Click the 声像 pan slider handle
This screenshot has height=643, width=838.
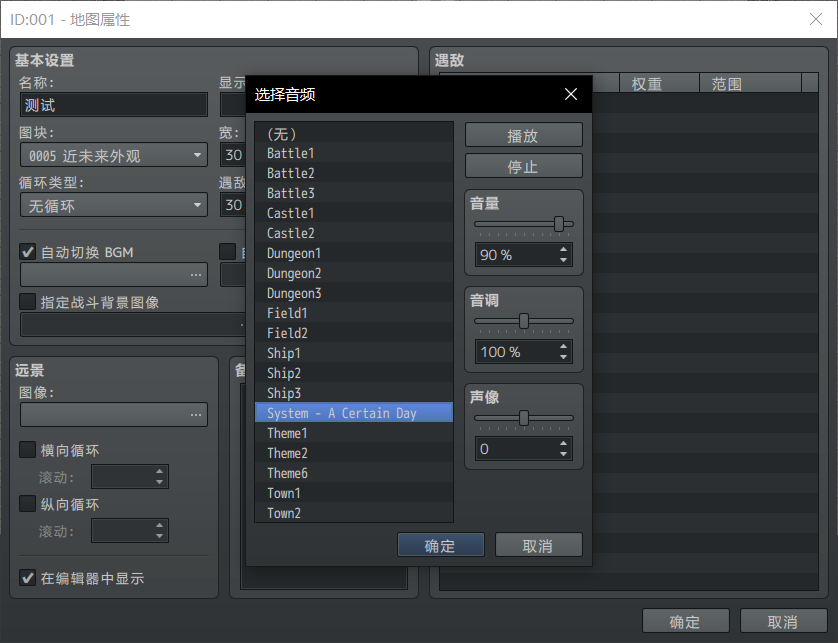point(524,418)
